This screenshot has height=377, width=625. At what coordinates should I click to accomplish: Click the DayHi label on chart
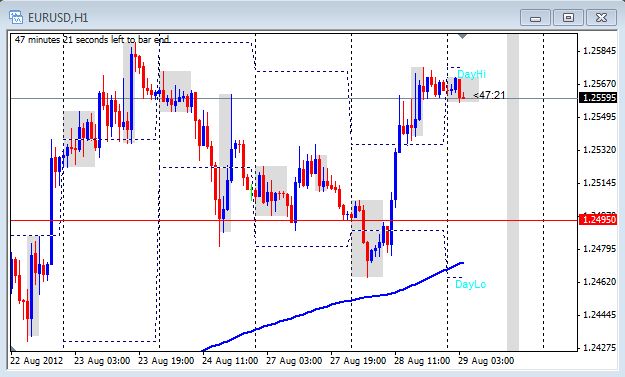[472, 74]
